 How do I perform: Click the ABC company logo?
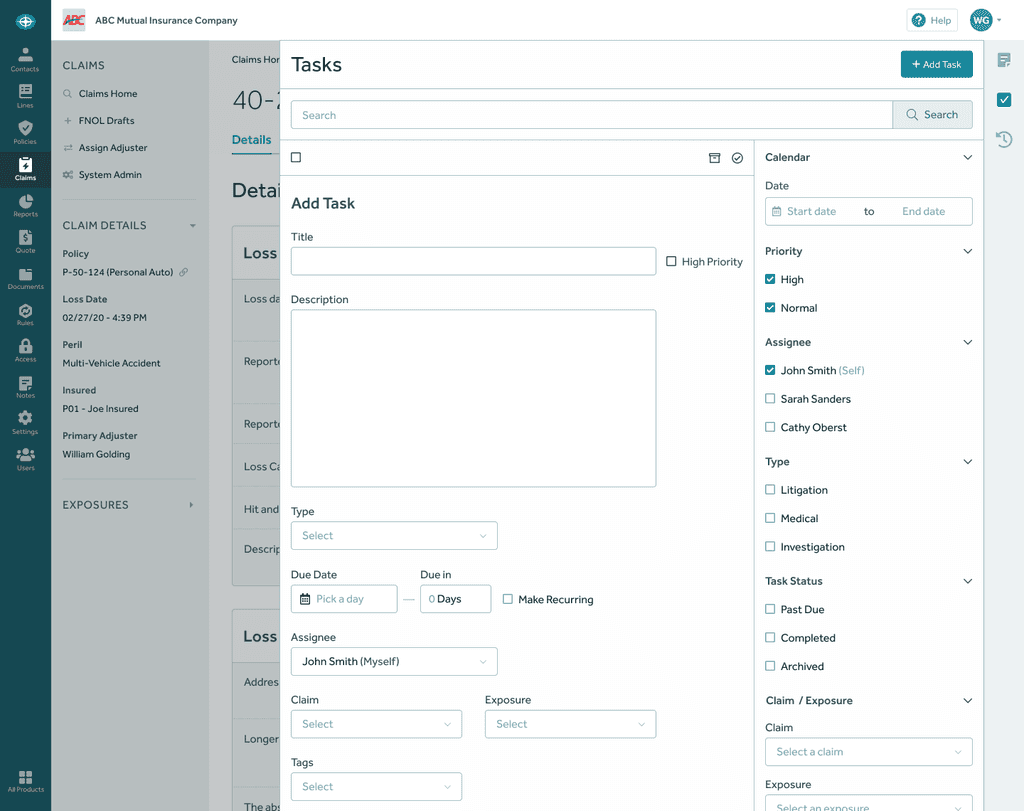(x=74, y=20)
